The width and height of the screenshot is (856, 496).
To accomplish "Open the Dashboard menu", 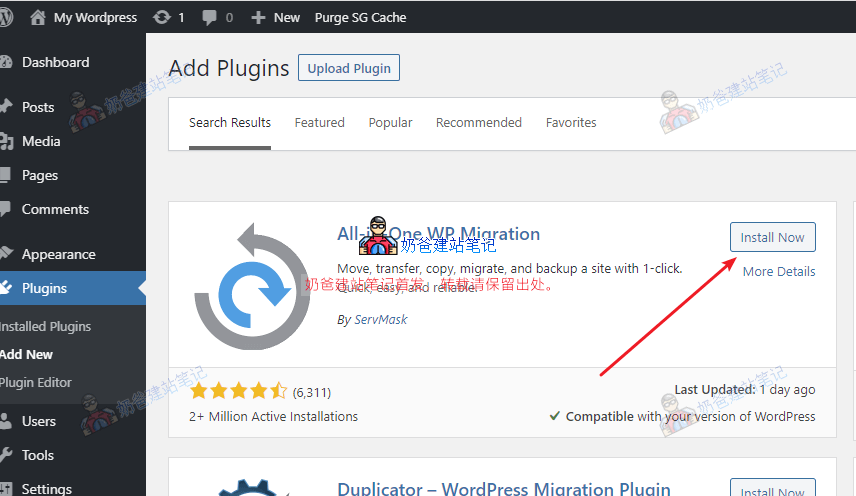I will tap(56, 62).
